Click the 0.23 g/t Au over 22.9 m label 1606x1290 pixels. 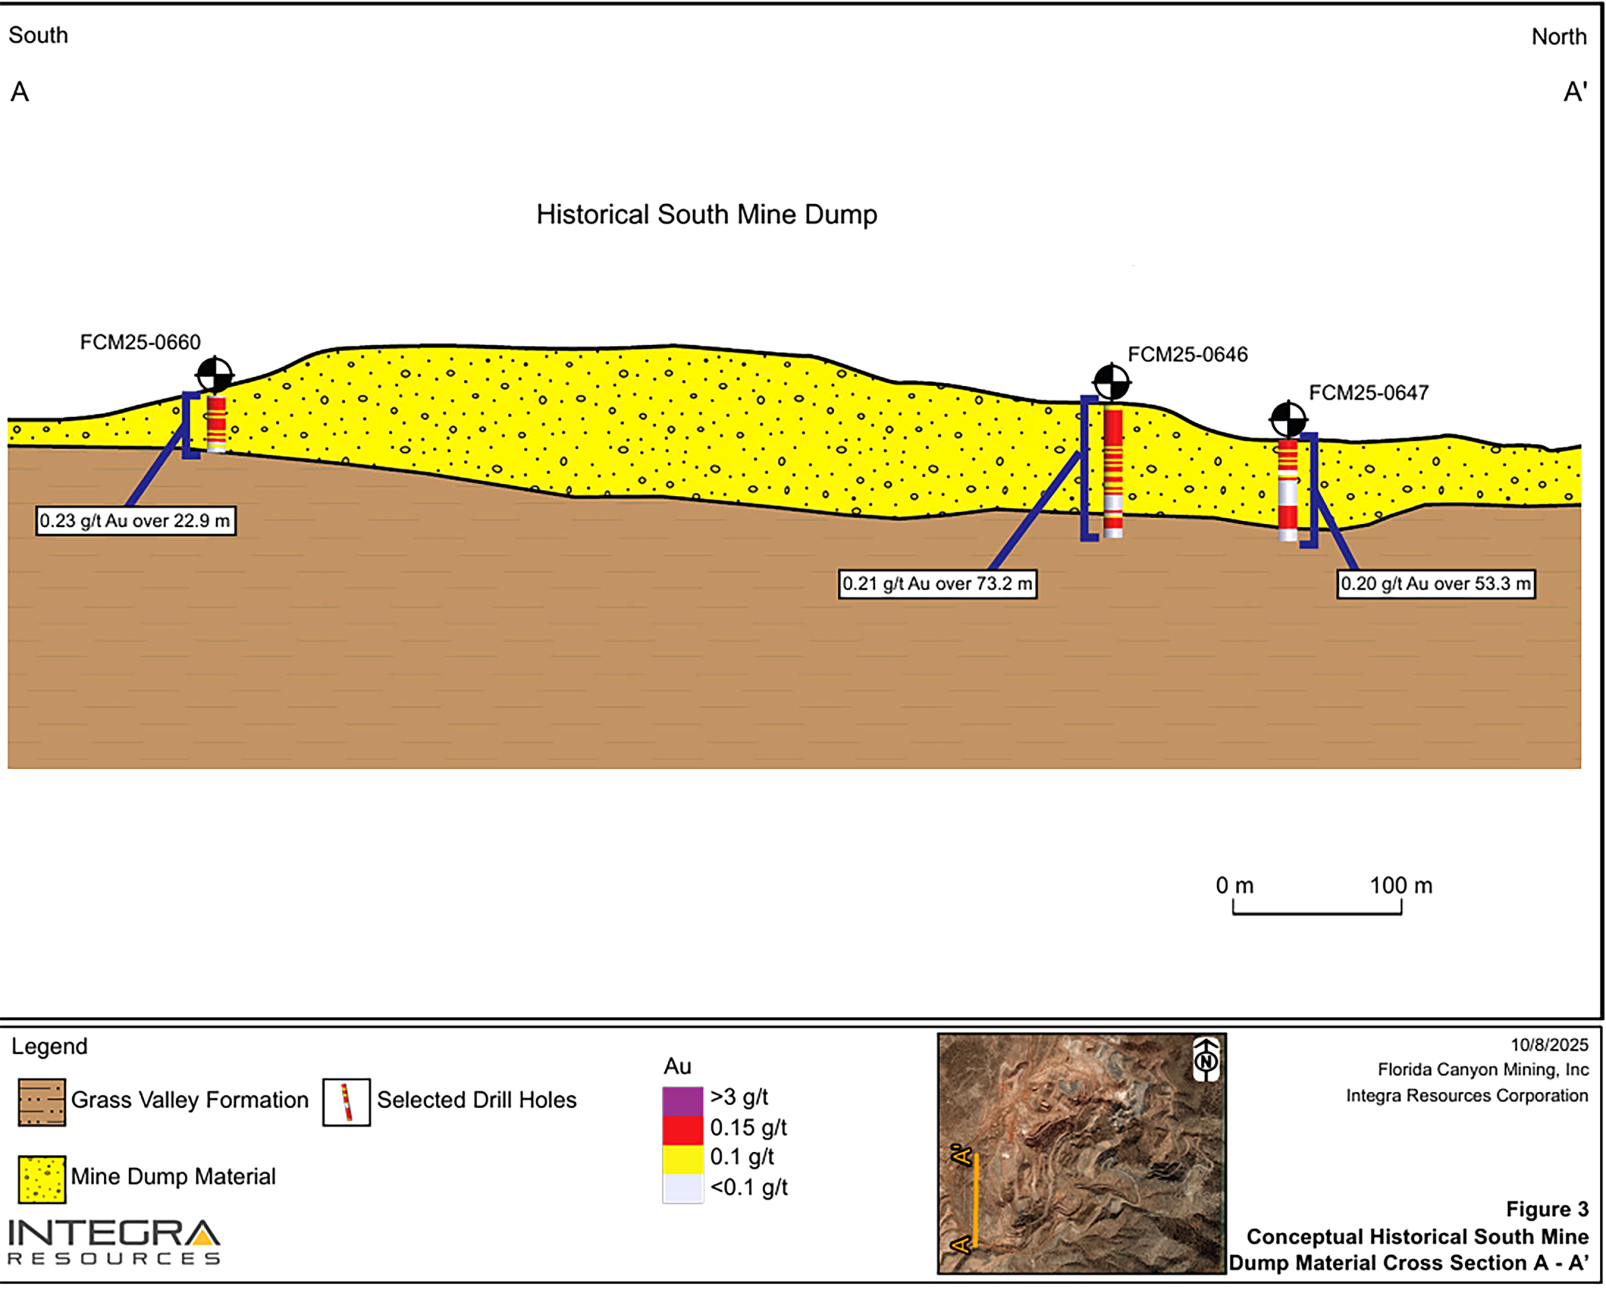point(136,521)
